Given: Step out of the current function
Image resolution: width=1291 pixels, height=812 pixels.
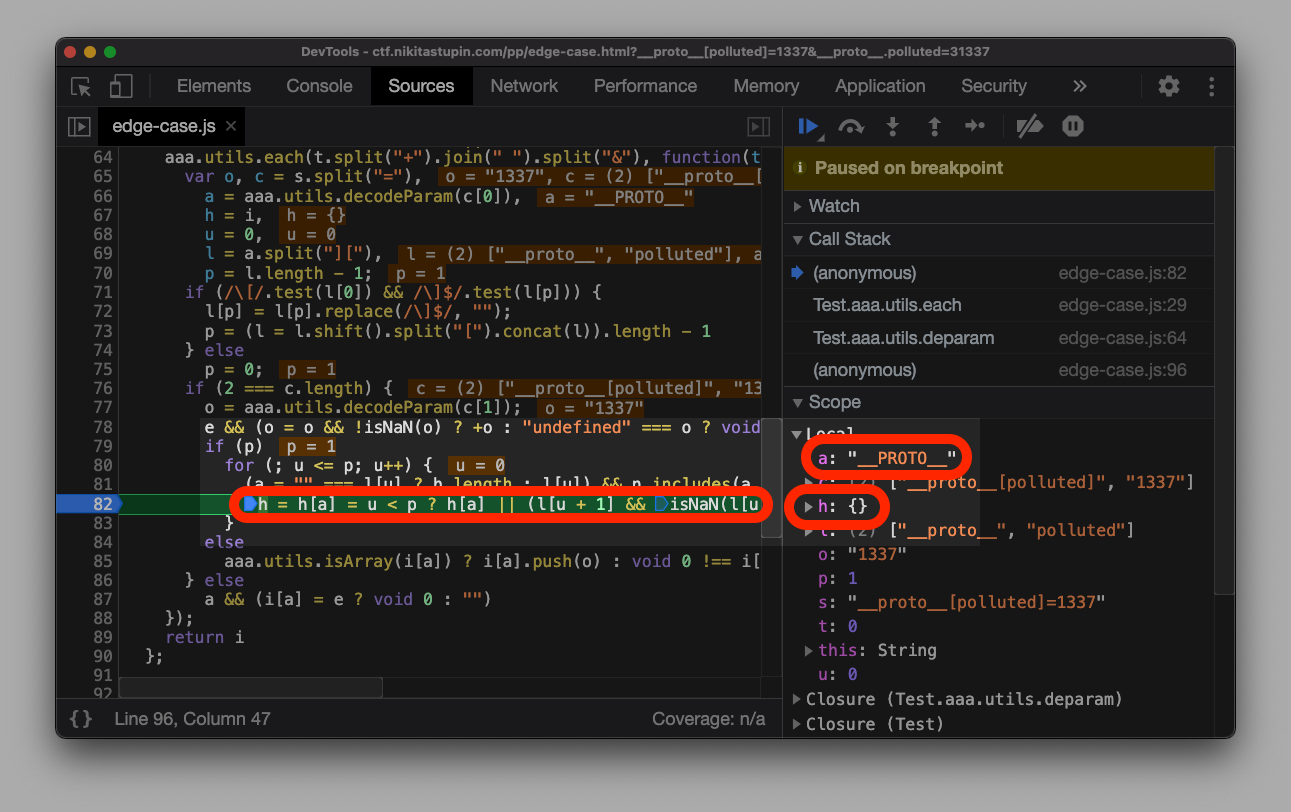Looking at the screenshot, I should 935,126.
